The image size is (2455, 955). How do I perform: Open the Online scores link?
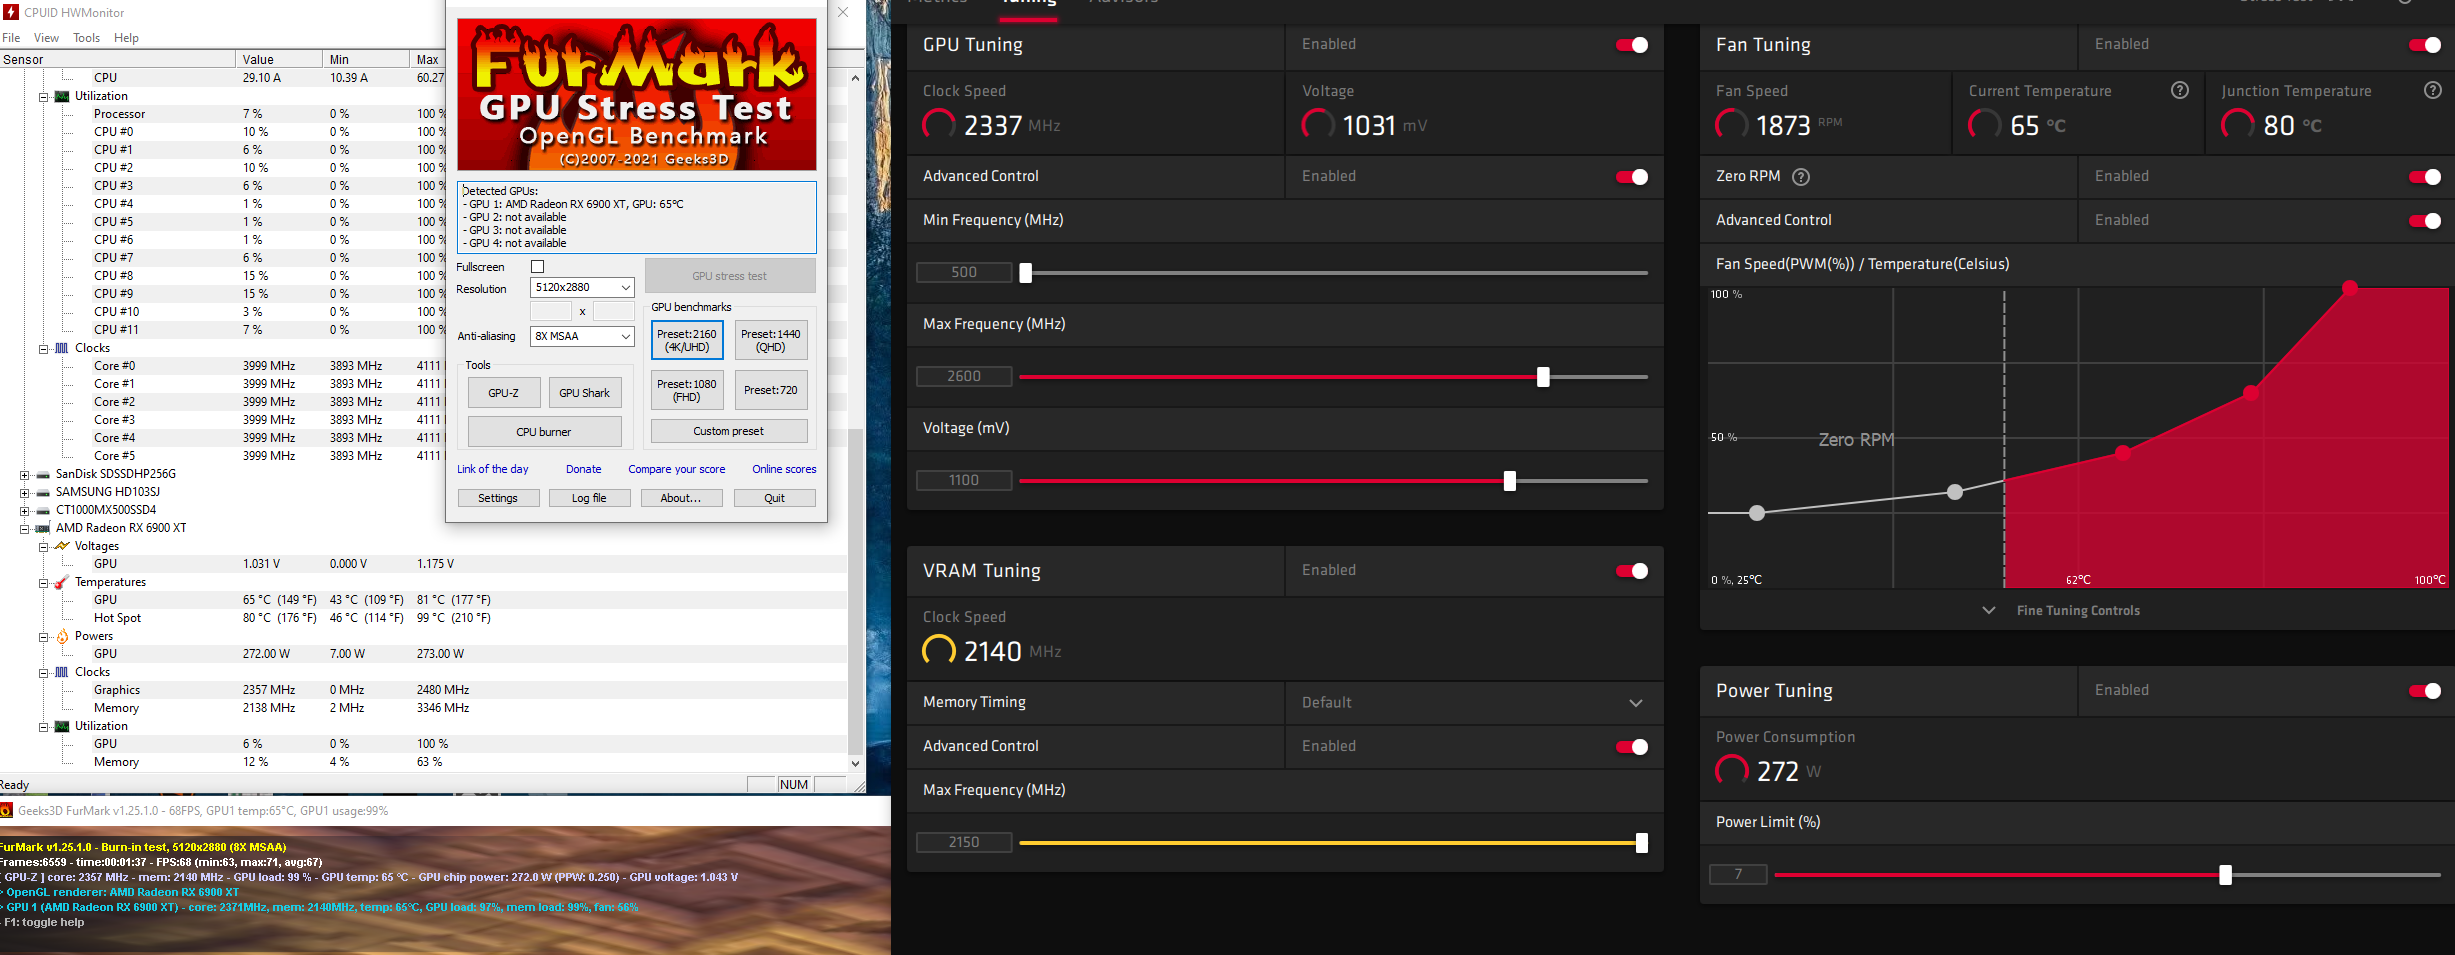tap(784, 469)
